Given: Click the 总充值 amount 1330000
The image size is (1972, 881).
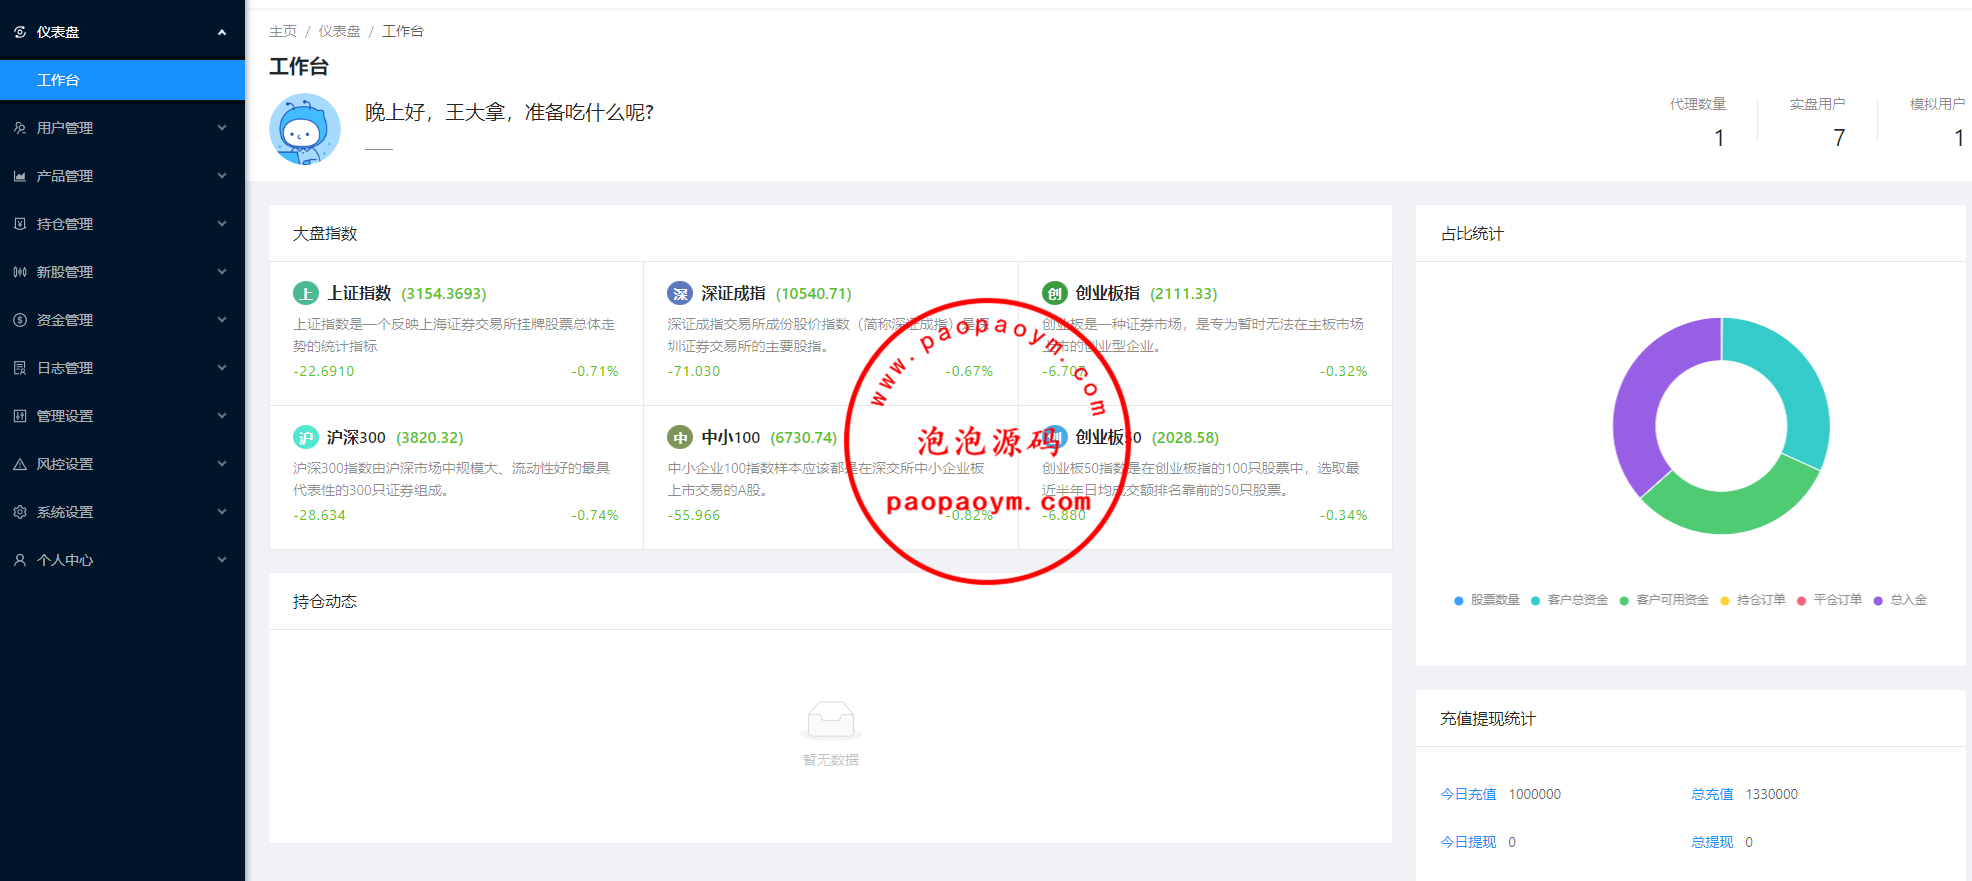Looking at the screenshot, I should pos(1772,794).
